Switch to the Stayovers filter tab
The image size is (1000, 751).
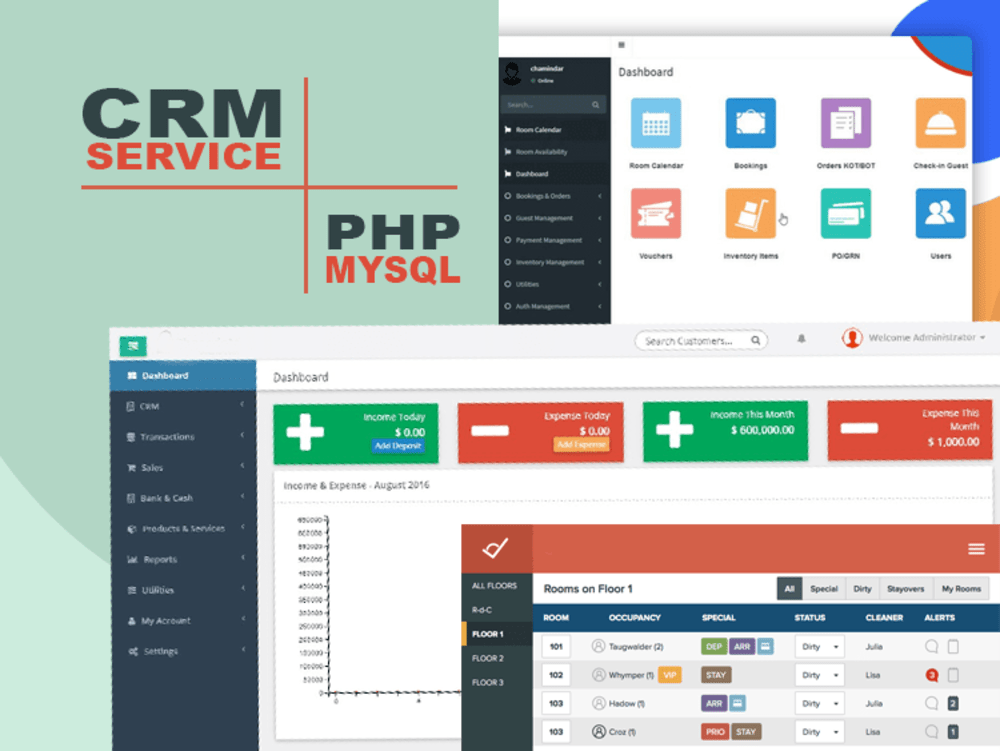906,588
